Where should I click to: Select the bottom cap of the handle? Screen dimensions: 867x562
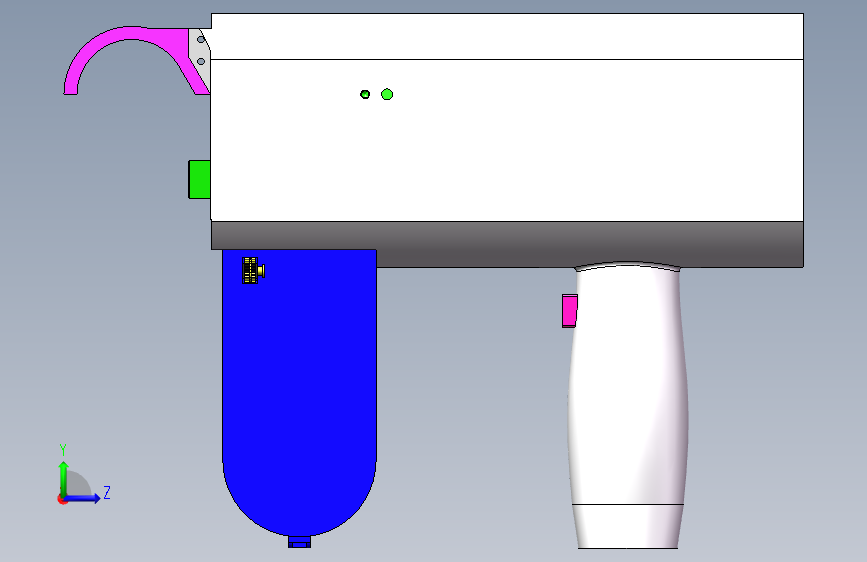pyautogui.click(x=628, y=527)
